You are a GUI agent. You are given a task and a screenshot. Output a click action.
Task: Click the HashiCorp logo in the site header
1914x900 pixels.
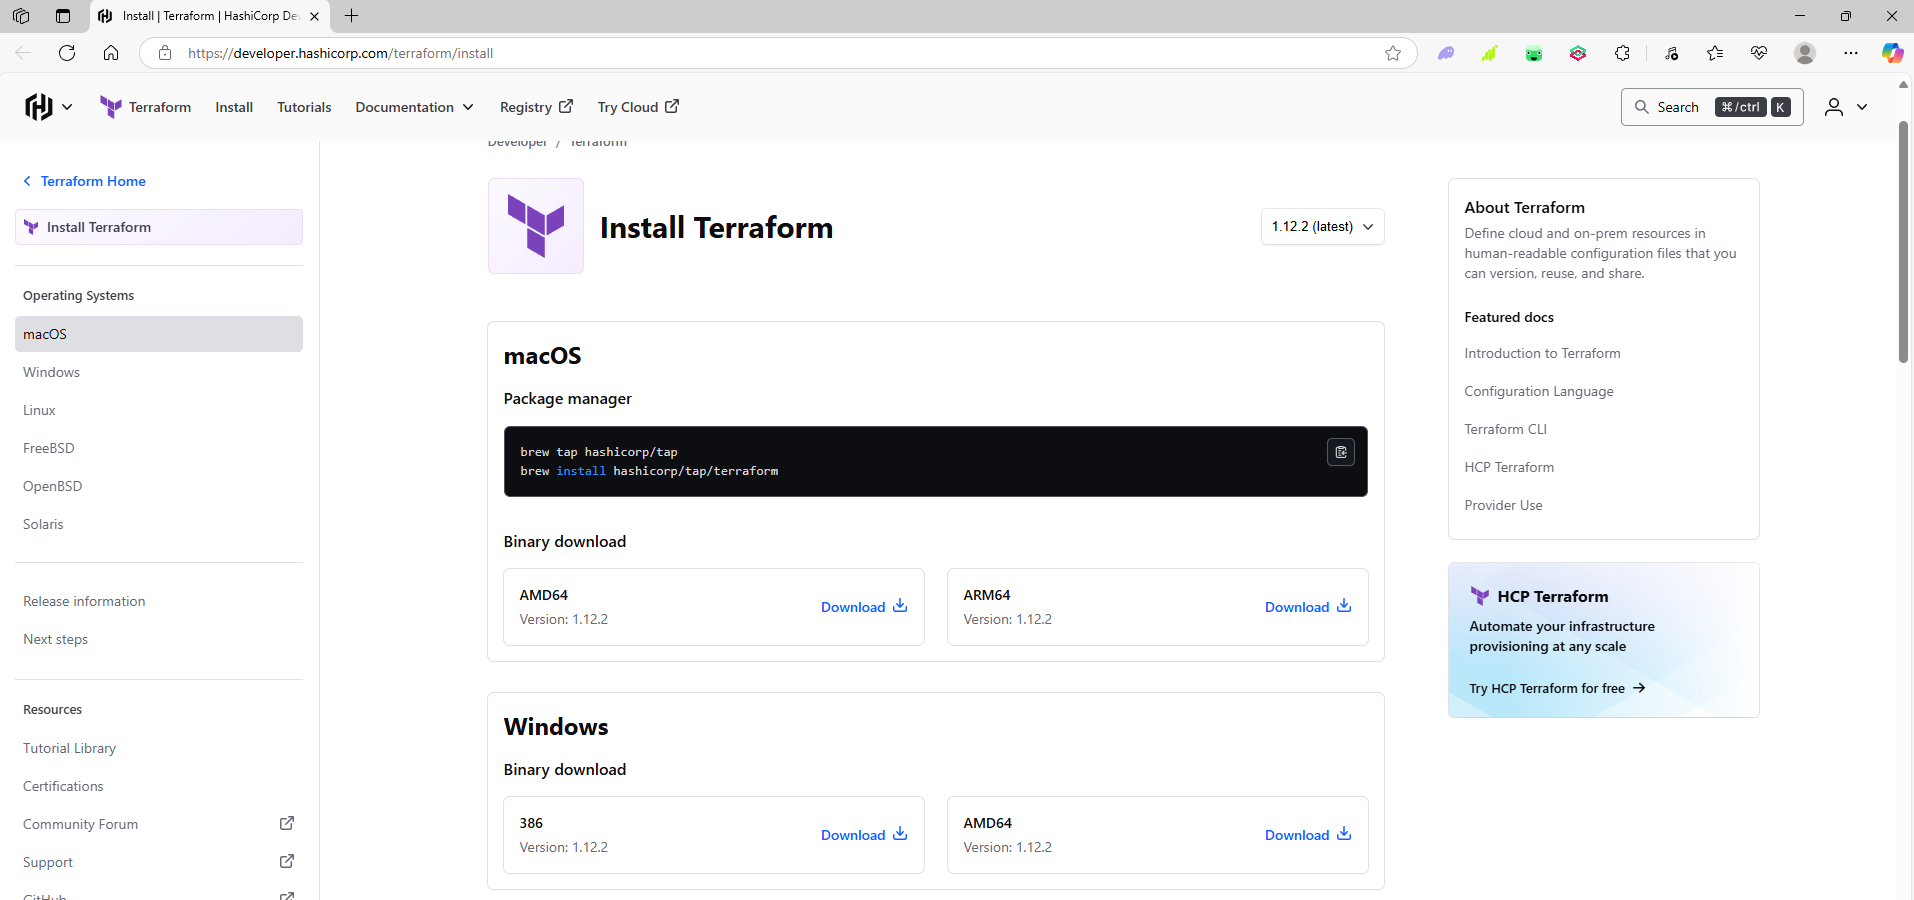[38, 107]
